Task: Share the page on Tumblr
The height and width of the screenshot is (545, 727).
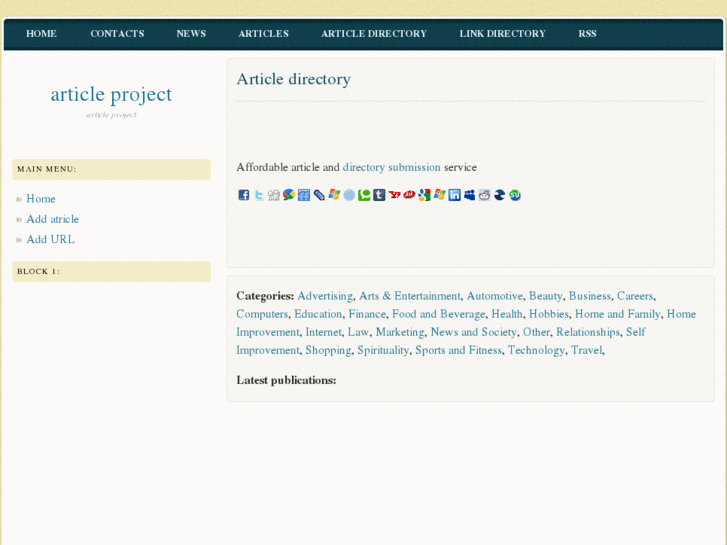Action: pos(379,195)
